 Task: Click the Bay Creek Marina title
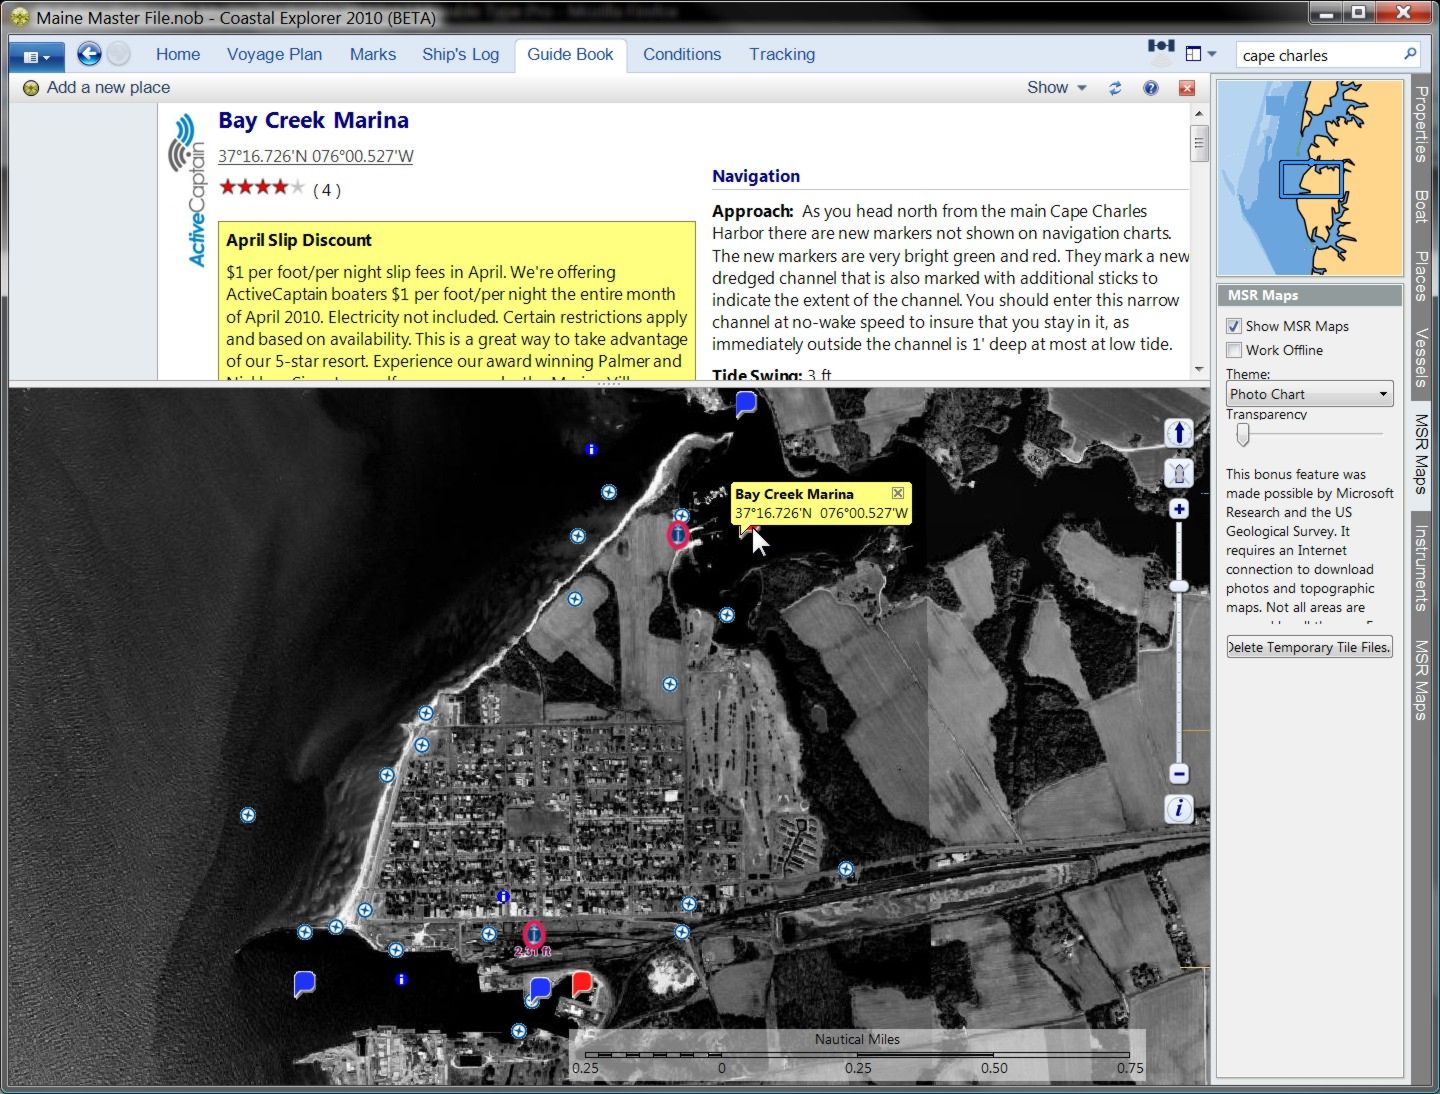click(314, 121)
